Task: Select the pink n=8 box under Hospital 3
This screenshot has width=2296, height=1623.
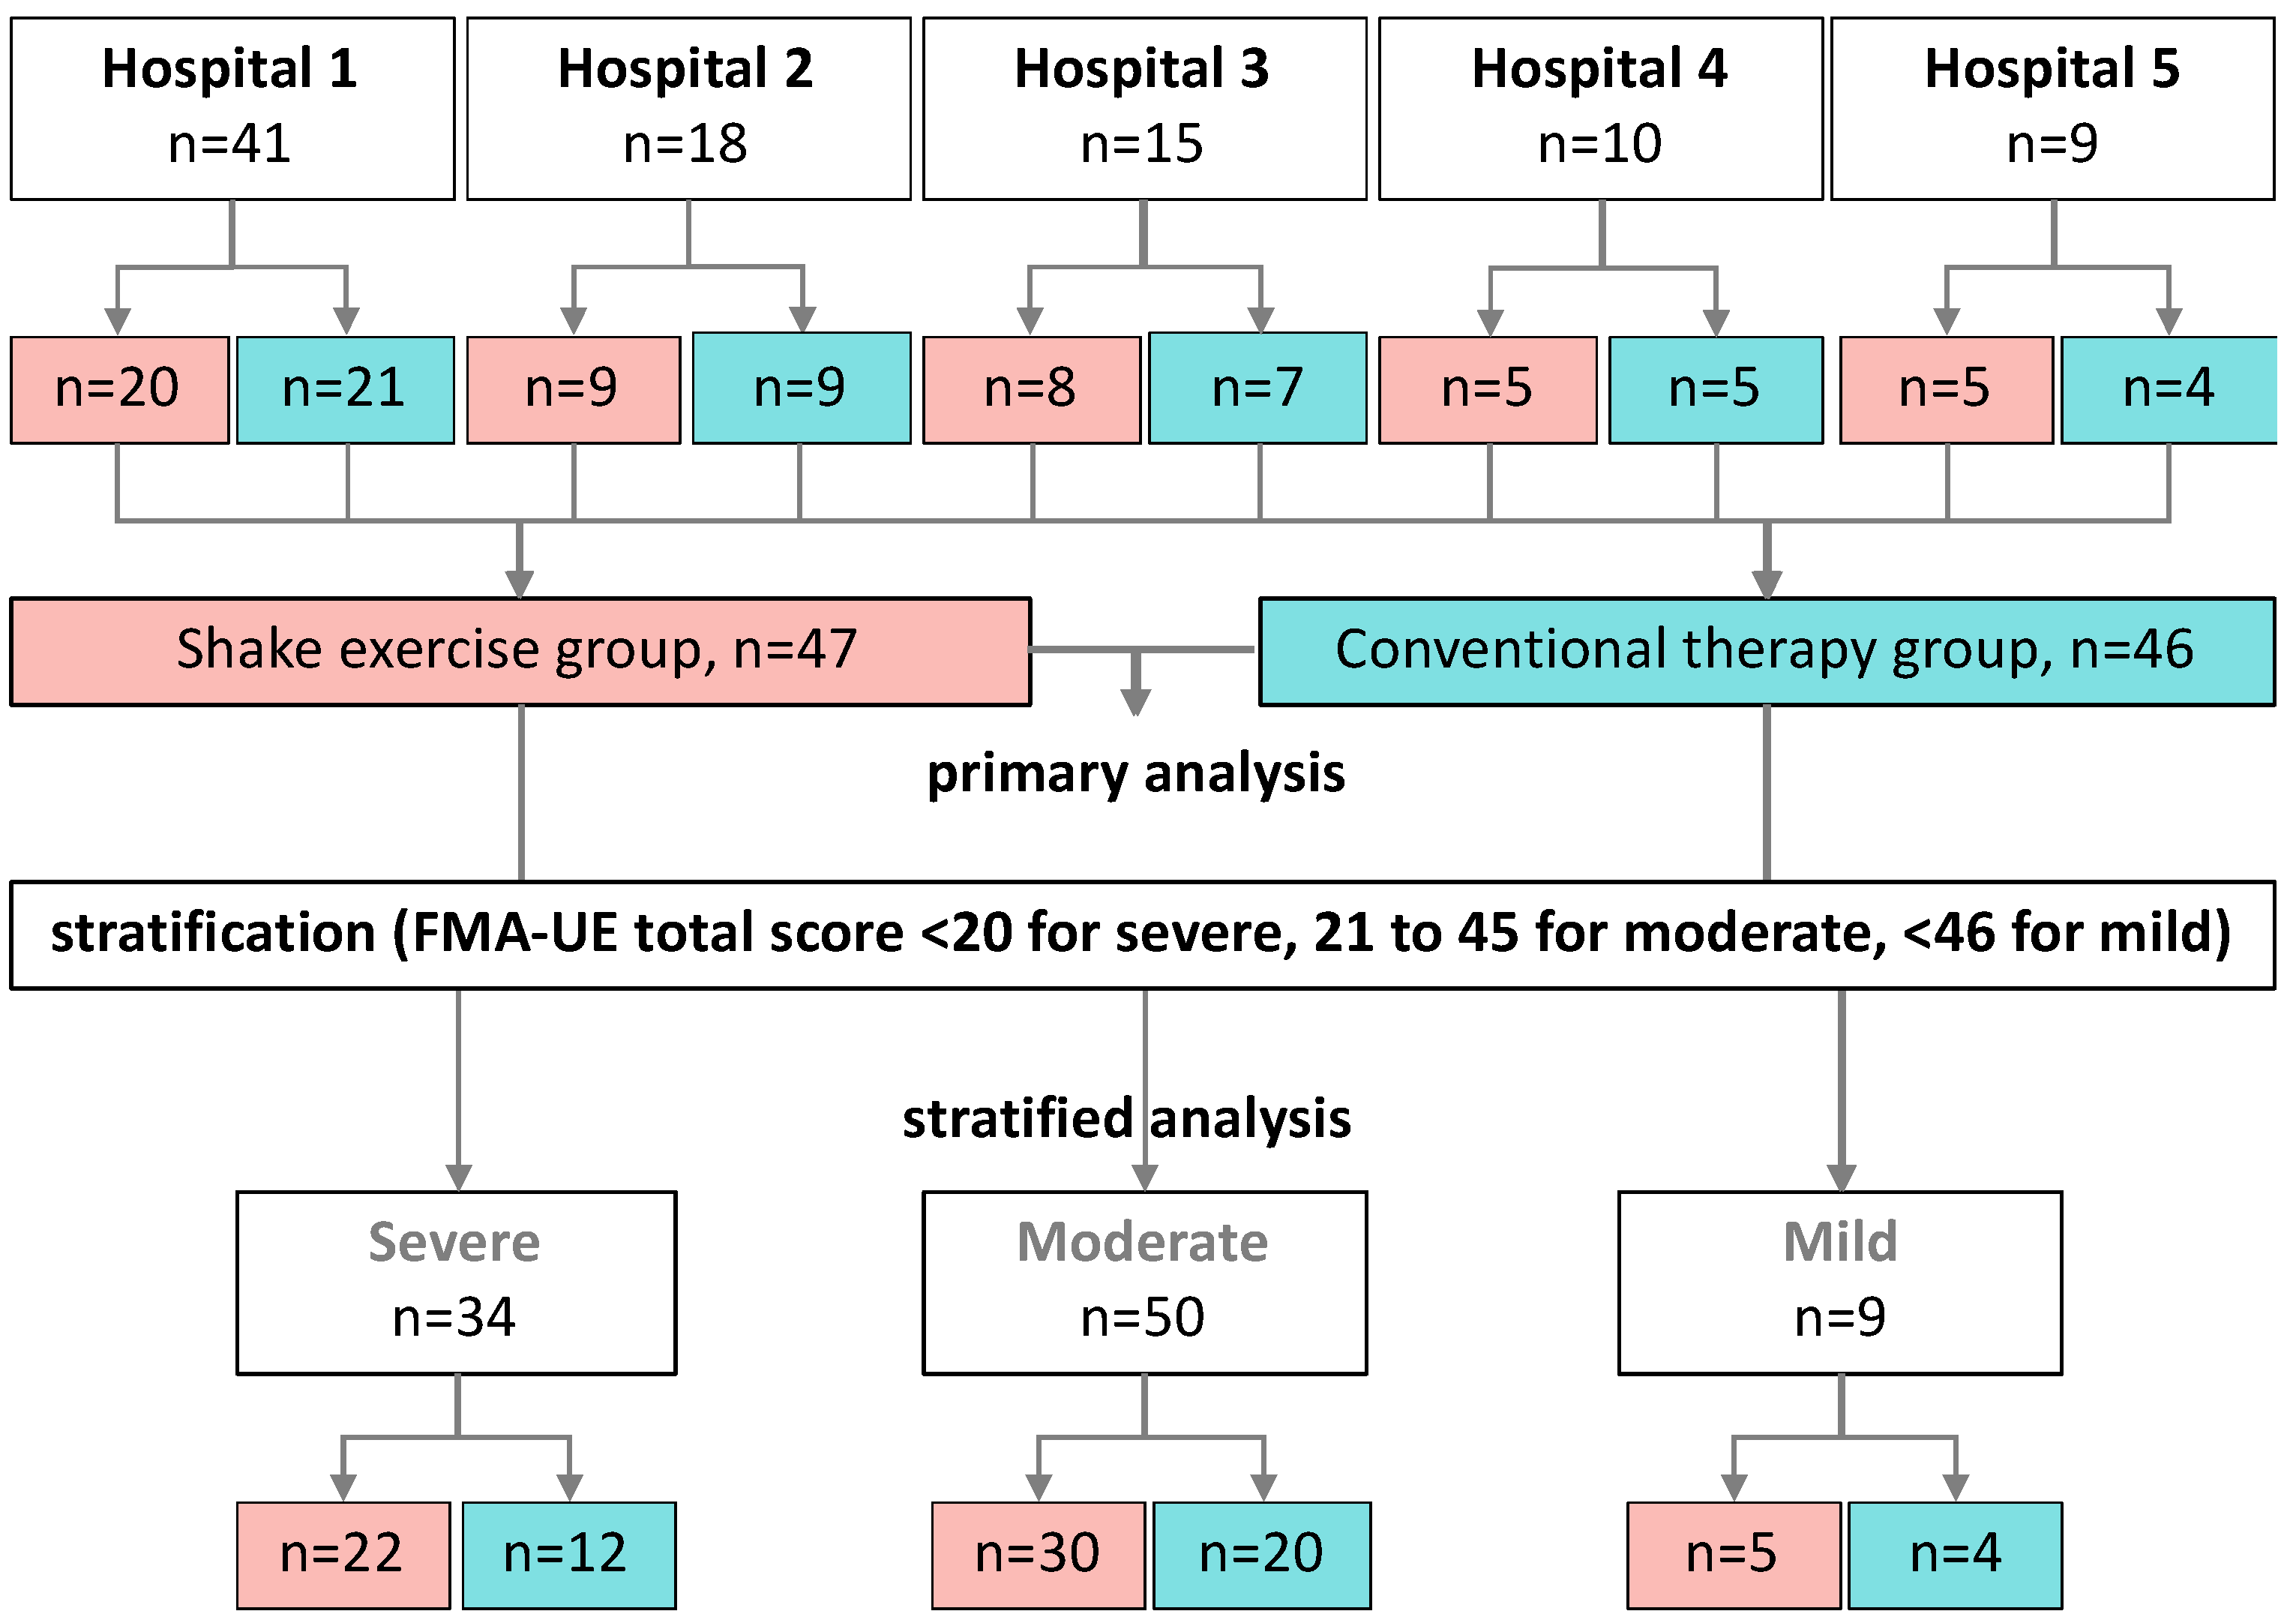Action: pos(1032,390)
